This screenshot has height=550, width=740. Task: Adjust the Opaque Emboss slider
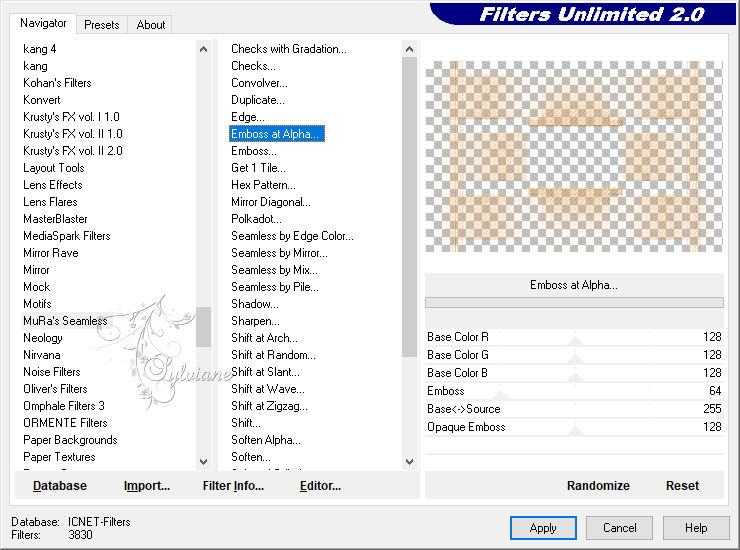click(x=574, y=427)
